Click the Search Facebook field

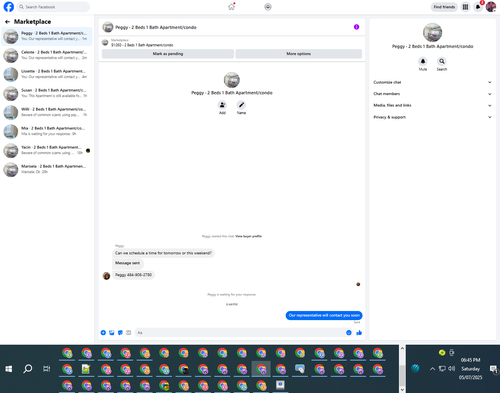coord(53,7)
